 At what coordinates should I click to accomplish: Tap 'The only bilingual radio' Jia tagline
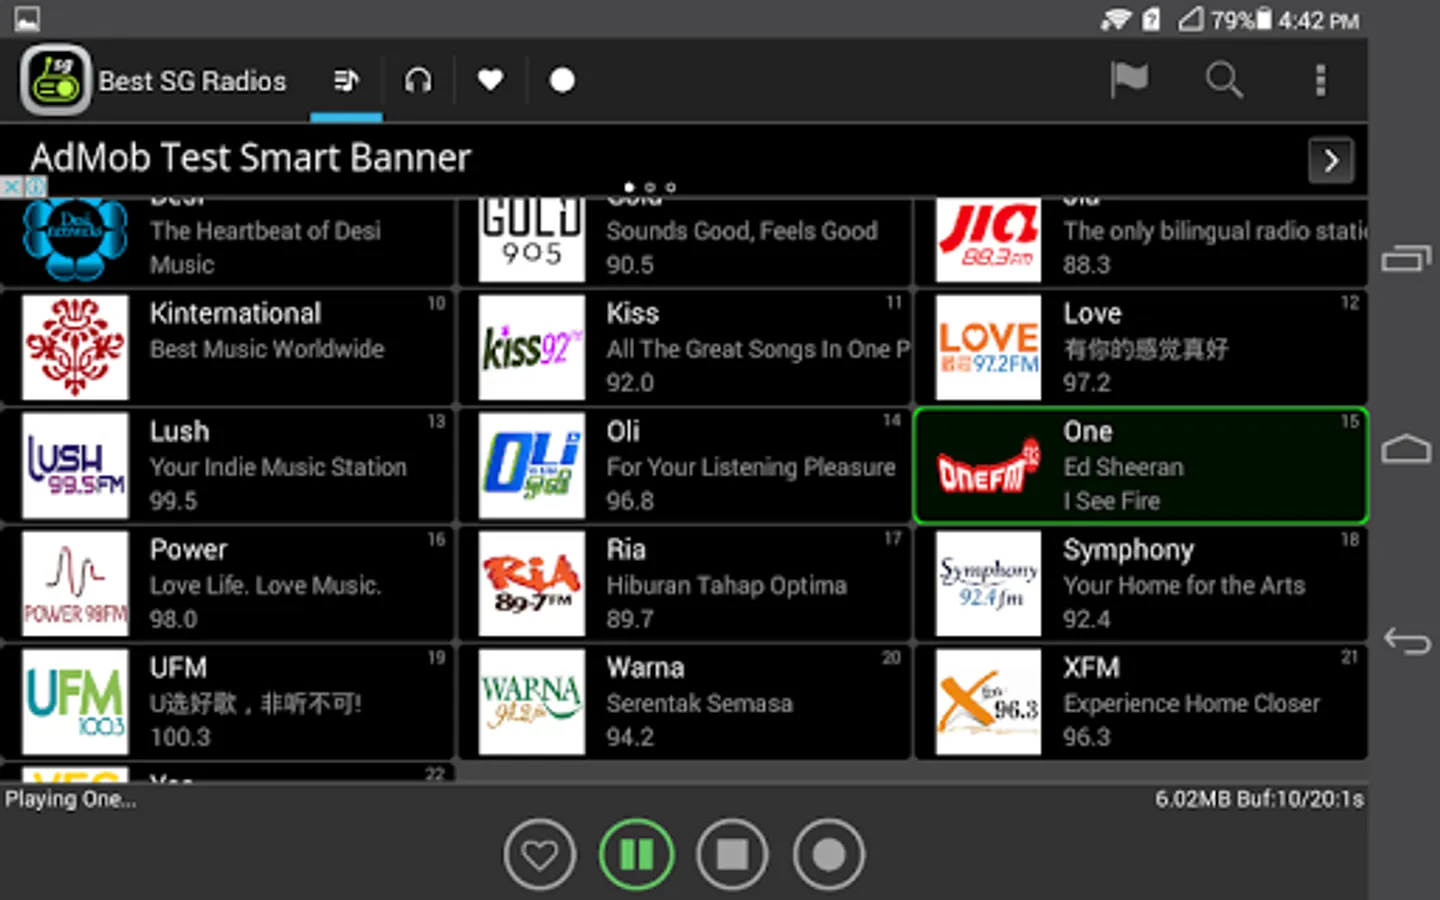(1215, 231)
